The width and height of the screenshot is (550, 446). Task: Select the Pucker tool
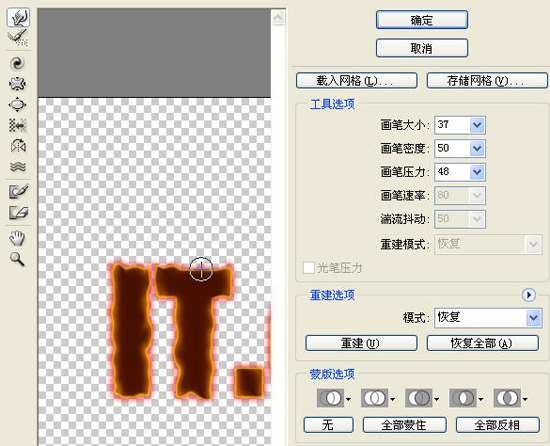click(x=18, y=84)
